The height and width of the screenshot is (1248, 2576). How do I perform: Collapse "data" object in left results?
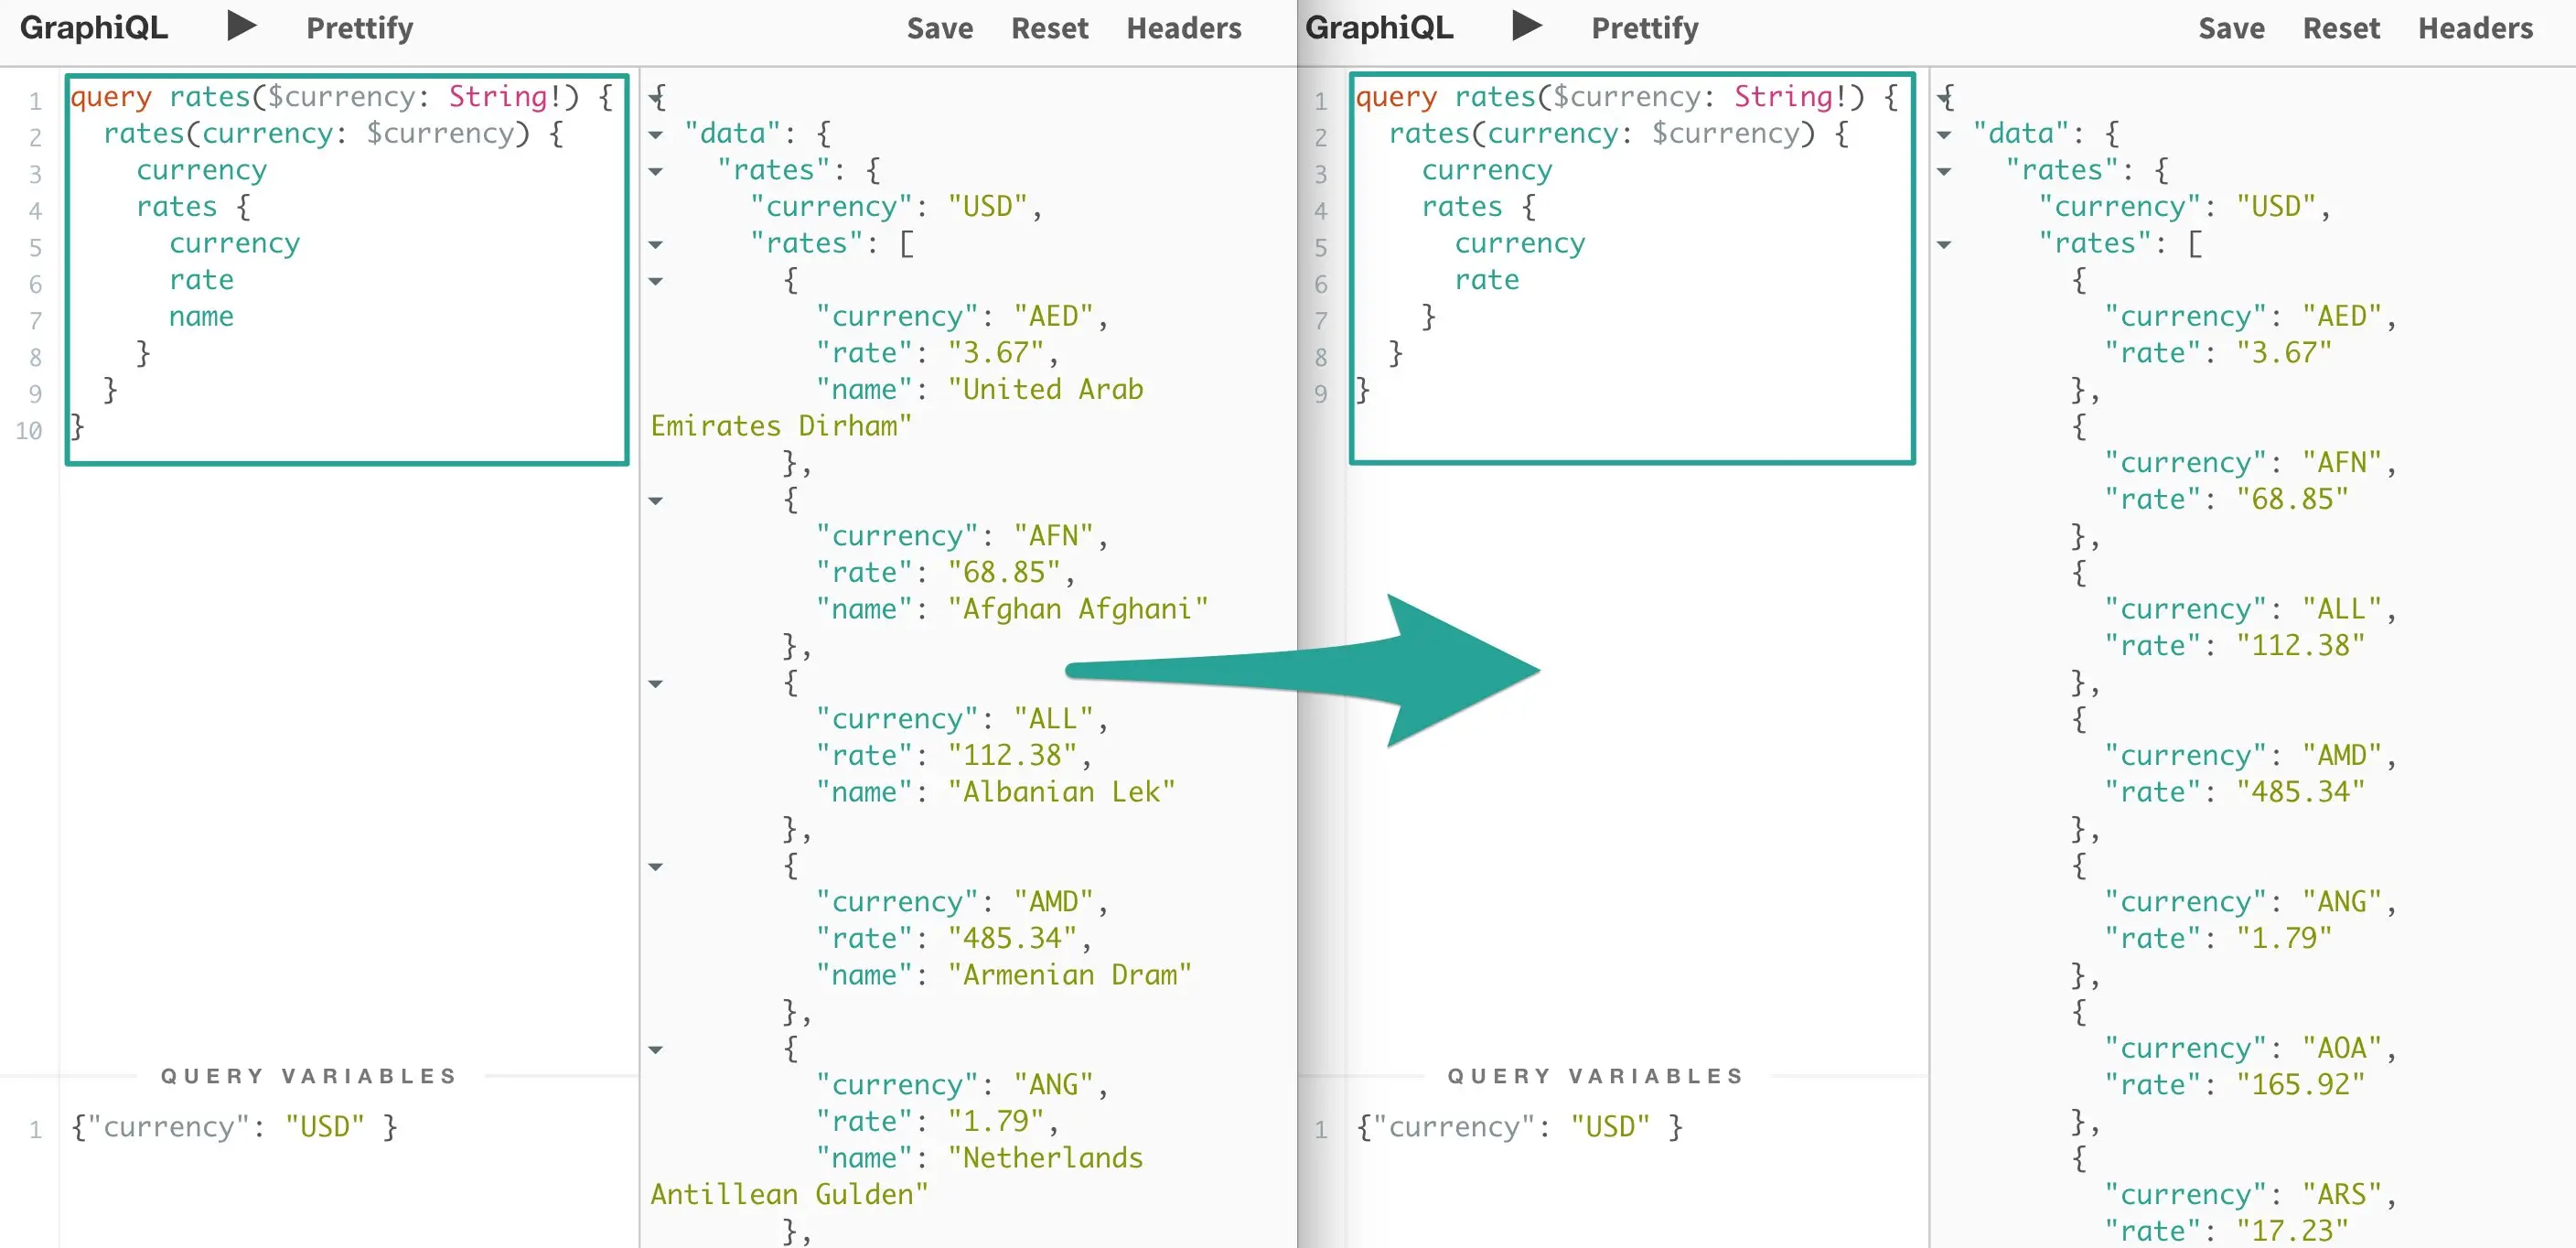pyautogui.click(x=656, y=135)
